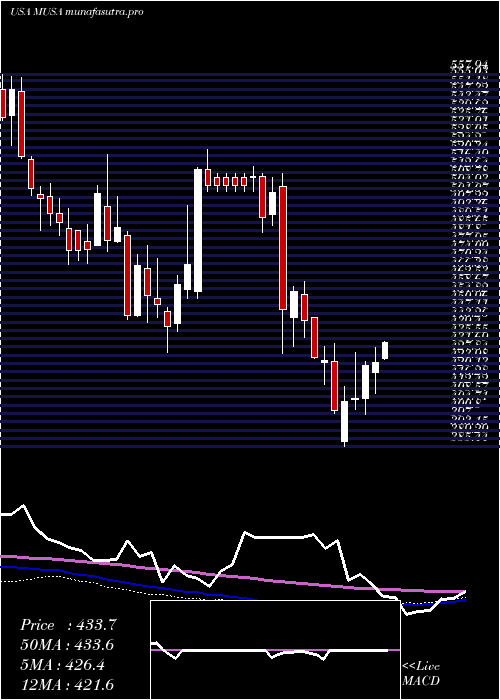This screenshot has height=700, width=500.
Task: Click the tall white candlestick reaching the 500 level
Action: tap(197, 230)
